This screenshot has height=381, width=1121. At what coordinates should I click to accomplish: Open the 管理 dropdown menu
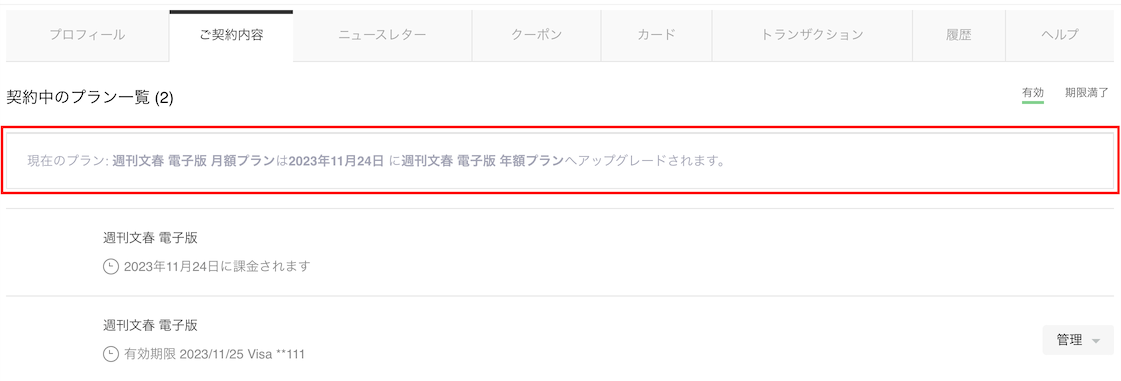(x=1078, y=340)
